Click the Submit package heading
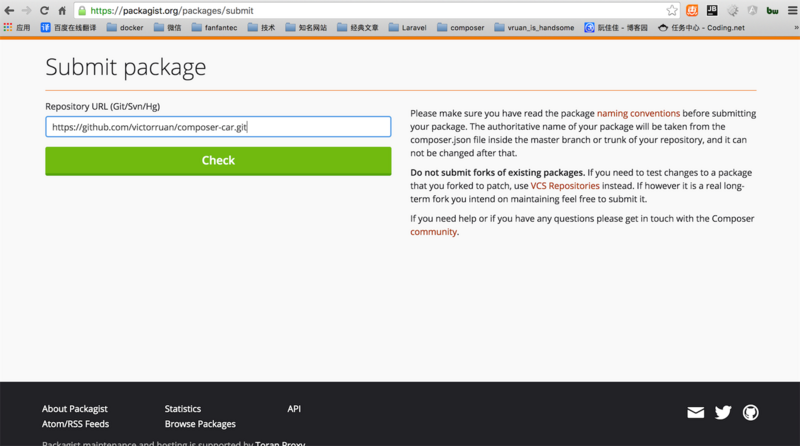Screen dimensions: 800x446 click(x=126, y=67)
